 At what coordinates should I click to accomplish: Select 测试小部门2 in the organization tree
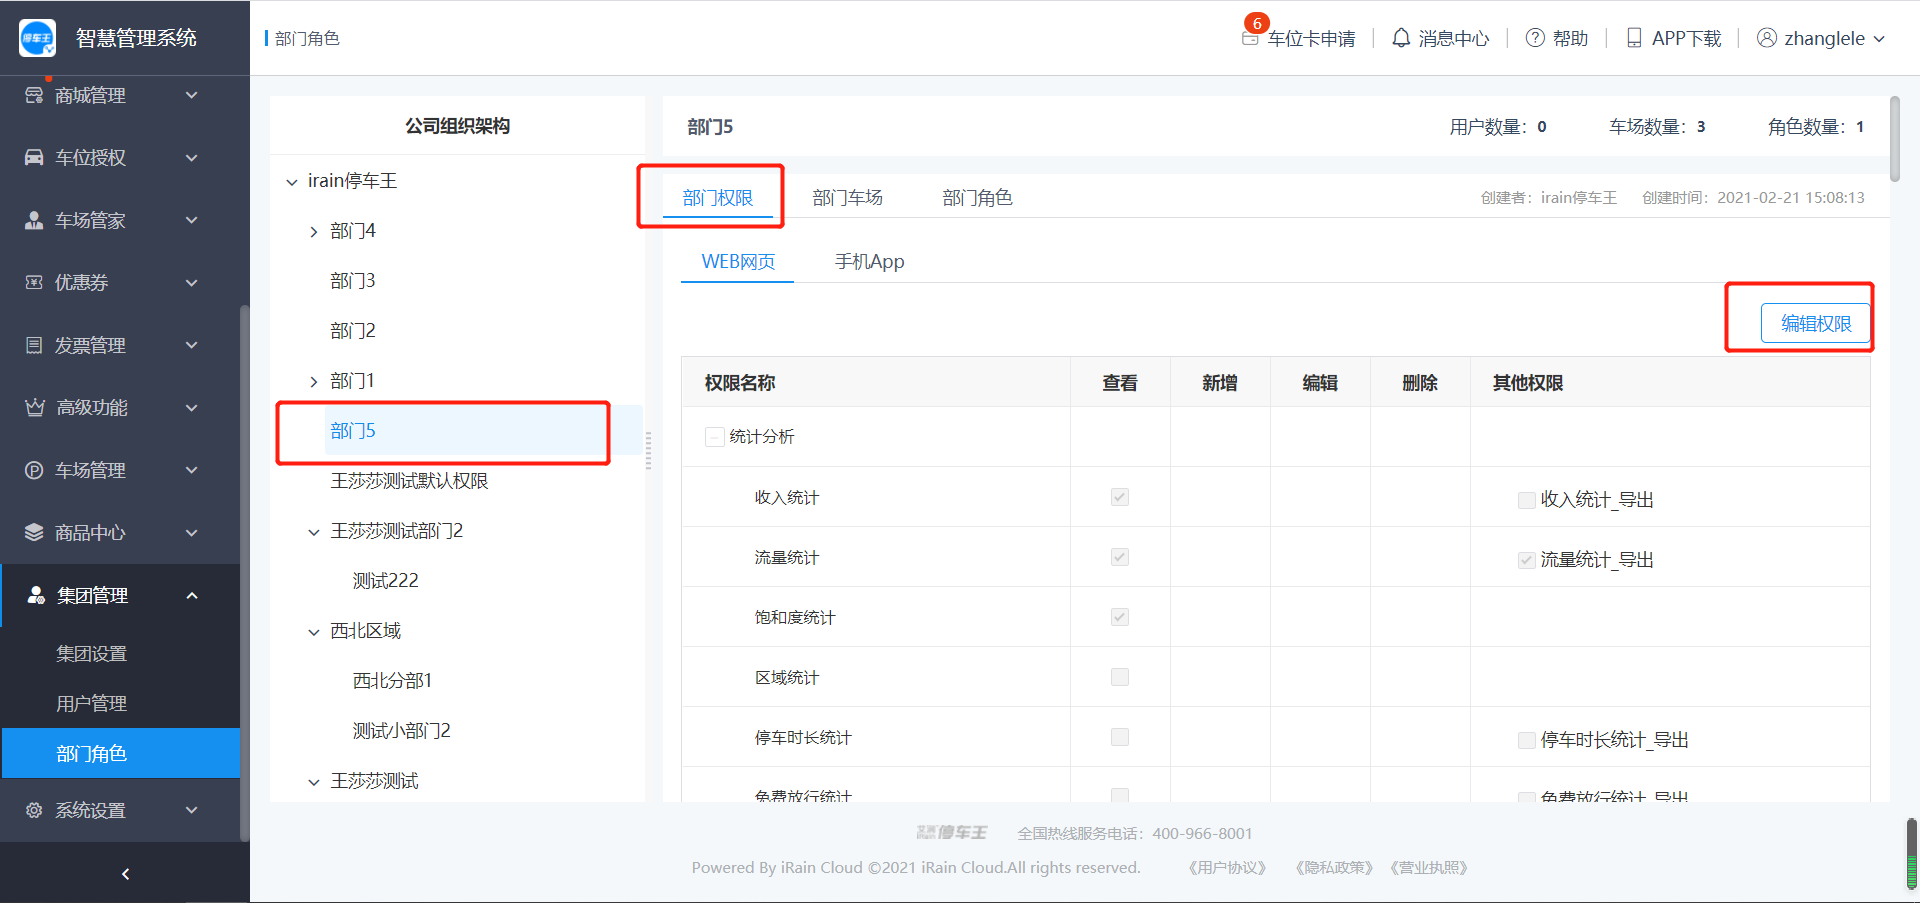point(402,731)
